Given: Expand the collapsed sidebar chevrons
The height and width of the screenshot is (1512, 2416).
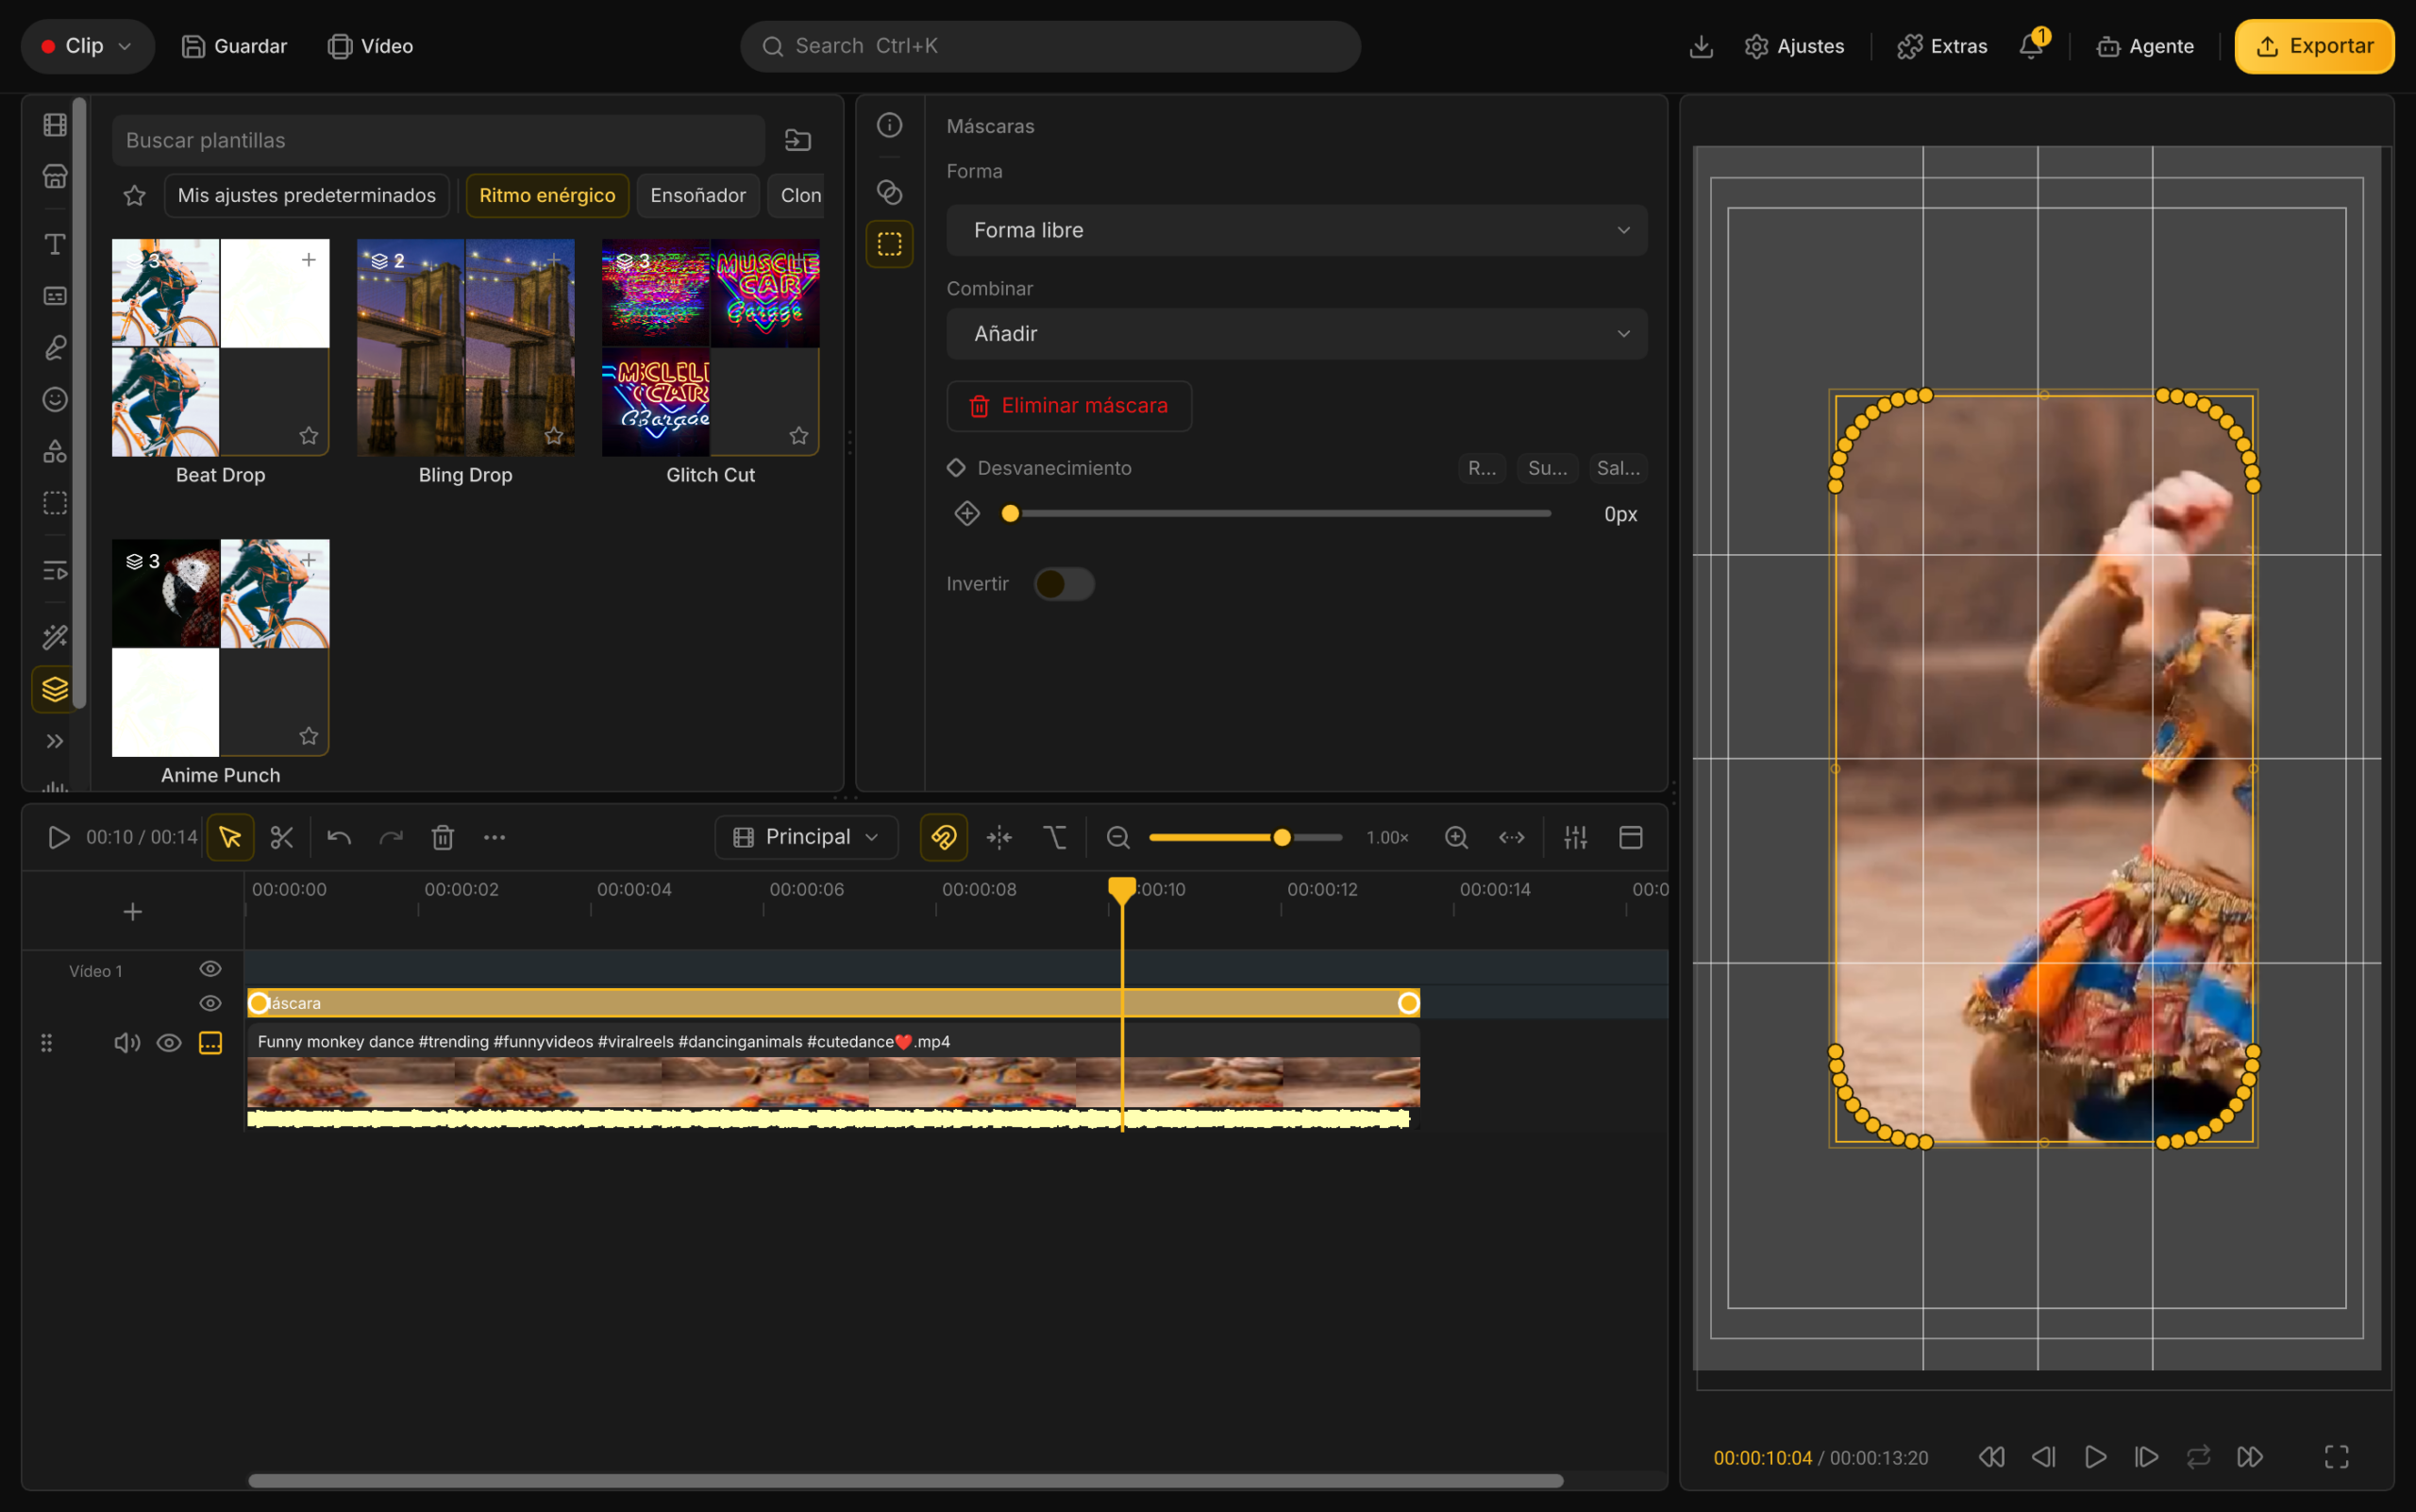Looking at the screenshot, I should pyautogui.click(x=55, y=741).
